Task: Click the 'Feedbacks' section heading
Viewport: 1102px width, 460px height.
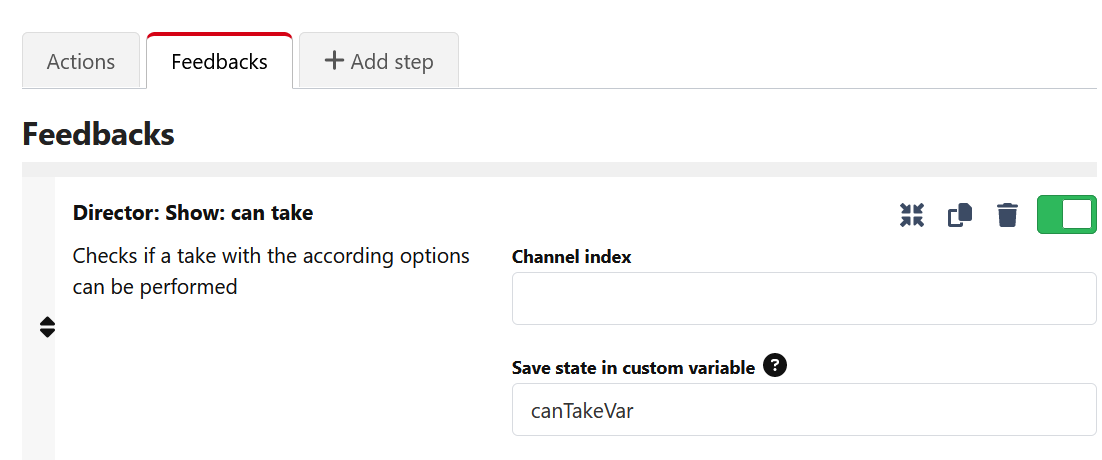Action: point(98,134)
